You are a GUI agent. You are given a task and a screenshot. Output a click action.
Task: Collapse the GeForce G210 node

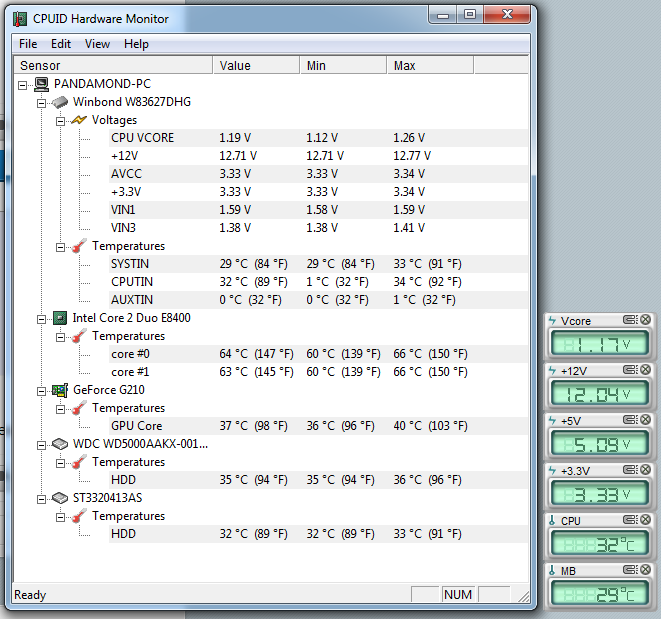[41, 391]
